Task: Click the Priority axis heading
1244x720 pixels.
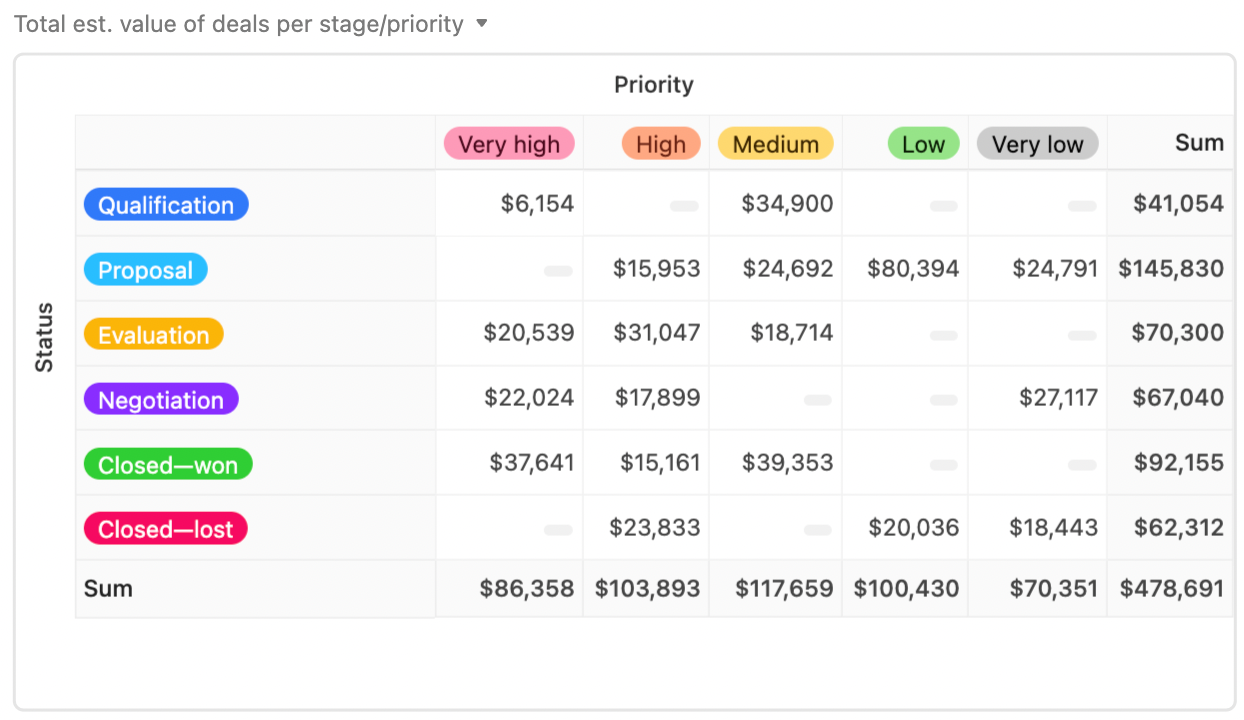Action: pos(654,85)
